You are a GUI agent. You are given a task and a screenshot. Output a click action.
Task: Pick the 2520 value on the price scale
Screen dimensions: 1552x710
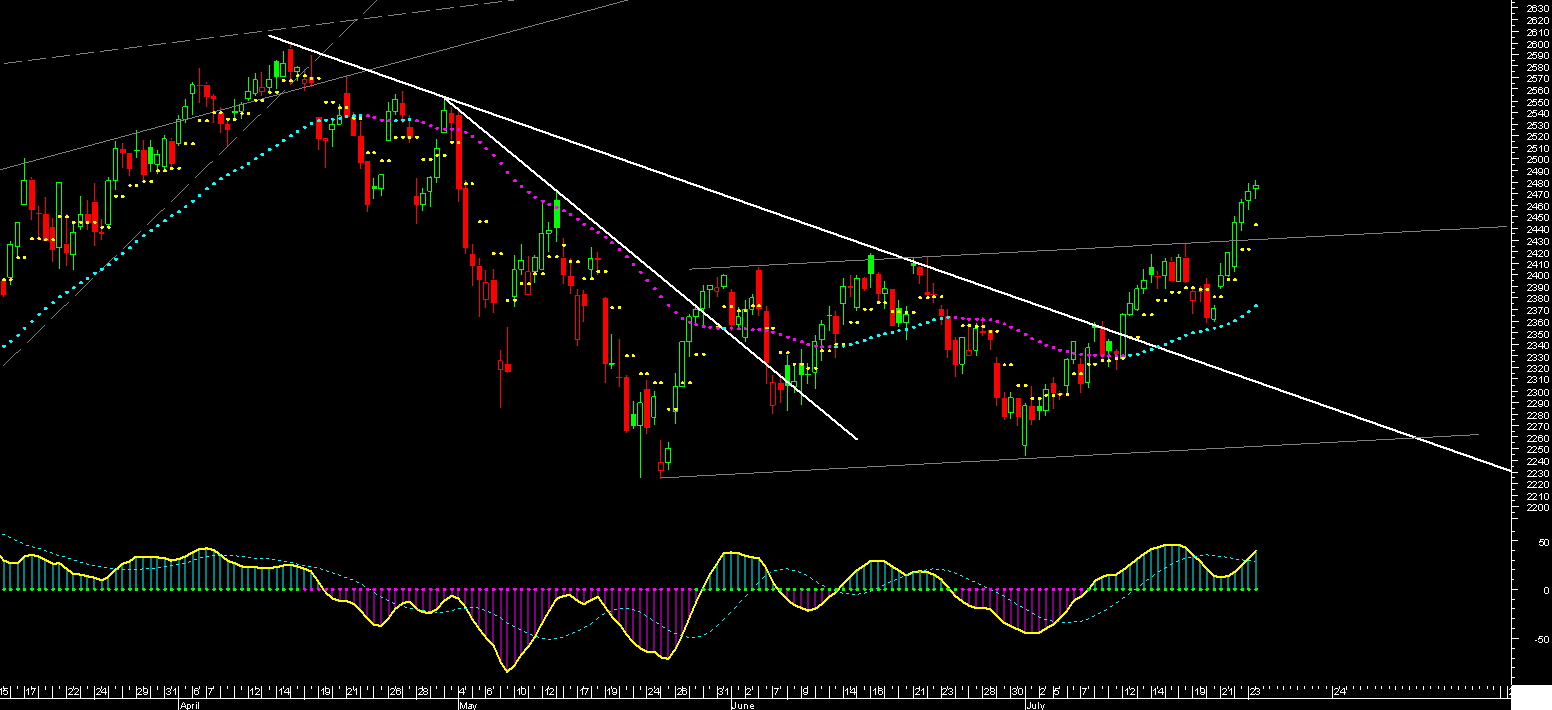(x=1537, y=137)
